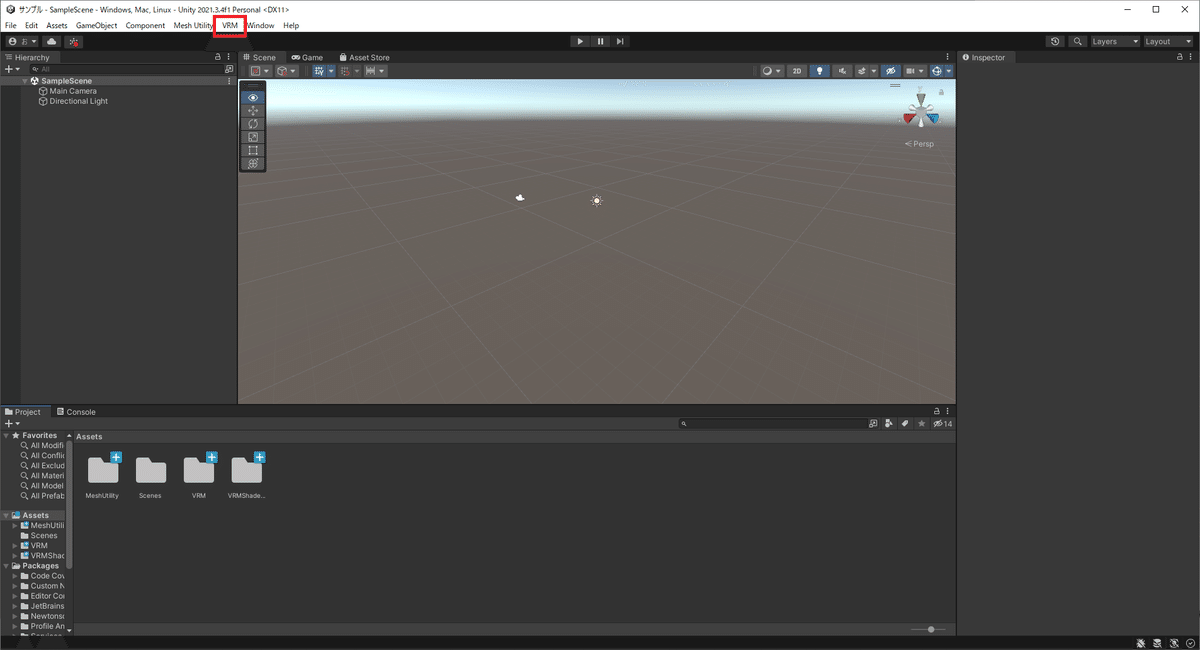Open the Unity Cloud Services window

pos(52,41)
